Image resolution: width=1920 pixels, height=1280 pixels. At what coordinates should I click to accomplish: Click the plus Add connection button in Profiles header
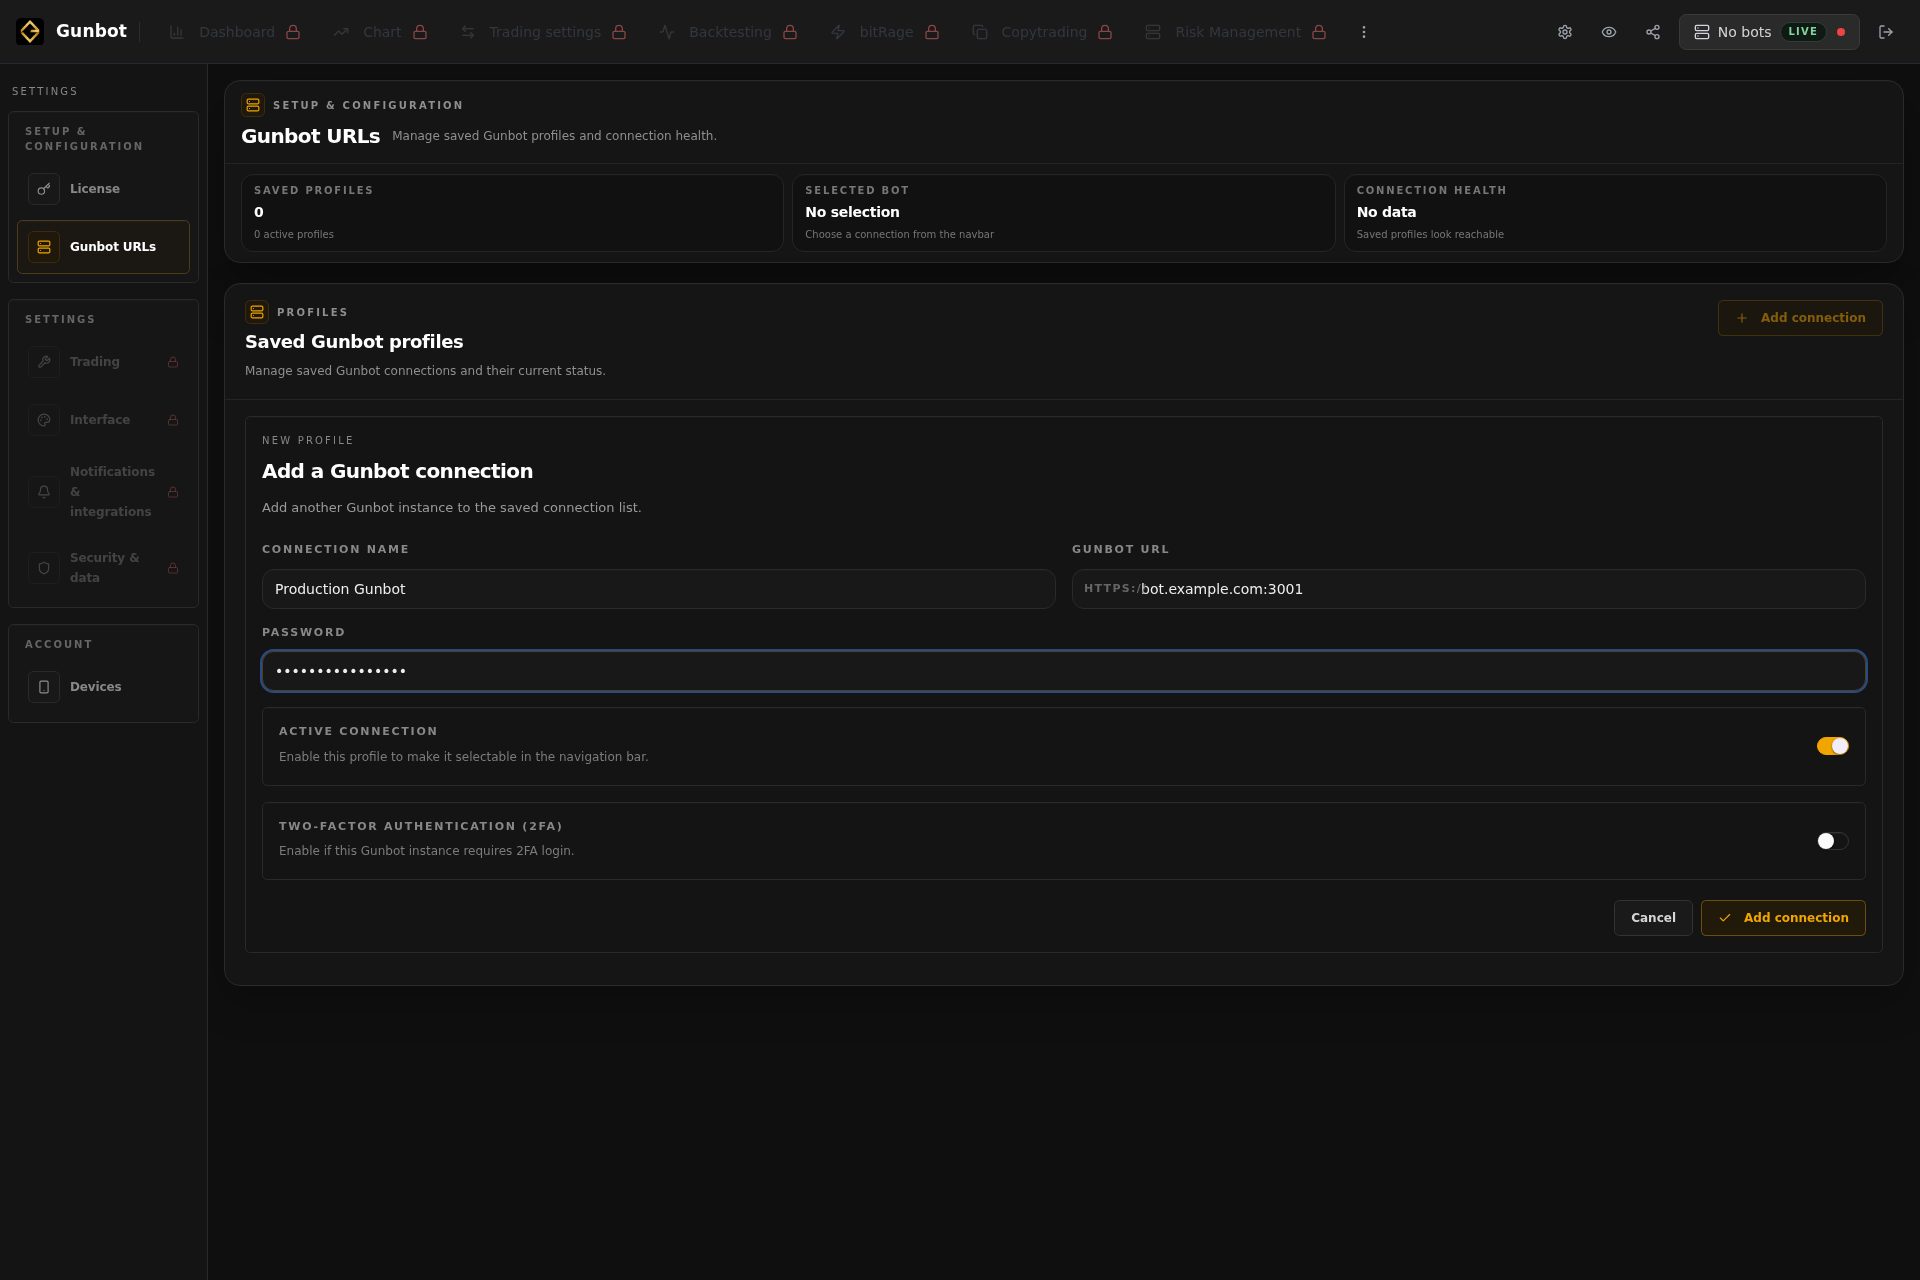pyautogui.click(x=1800, y=318)
